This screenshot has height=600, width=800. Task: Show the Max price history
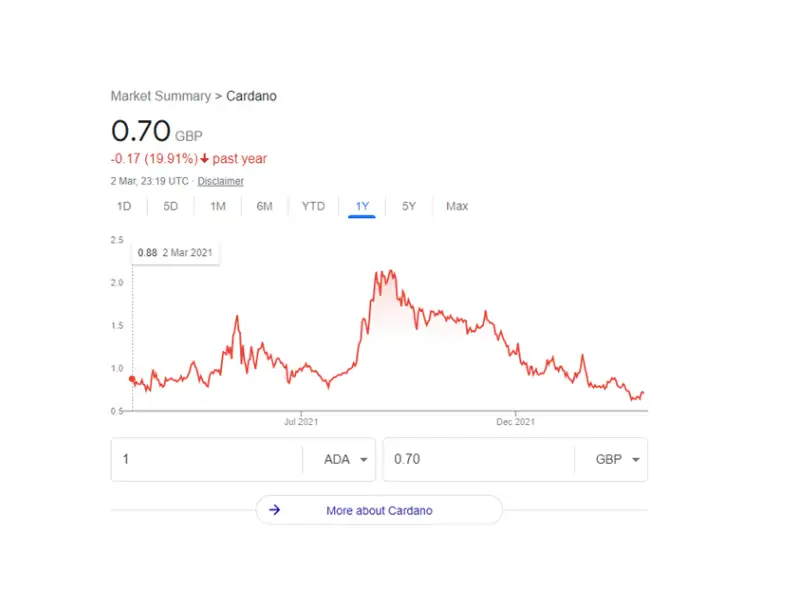pyautogui.click(x=457, y=206)
